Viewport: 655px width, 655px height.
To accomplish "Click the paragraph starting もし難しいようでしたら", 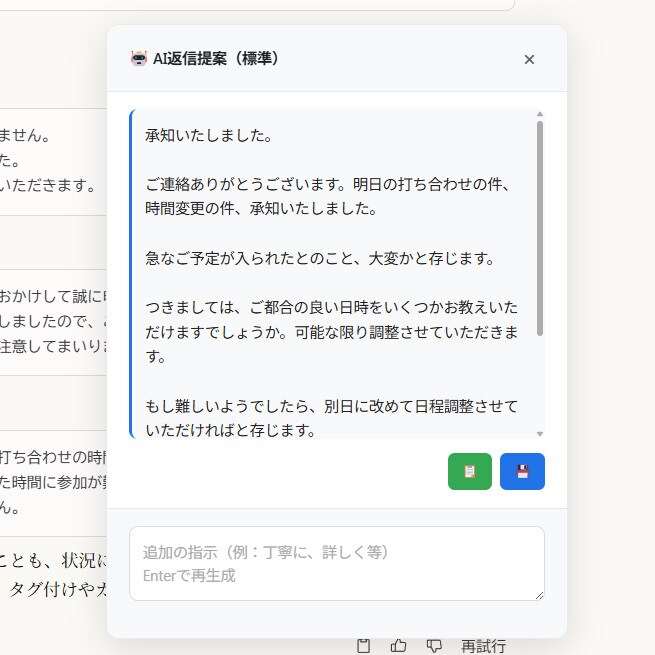I will [332, 418].
